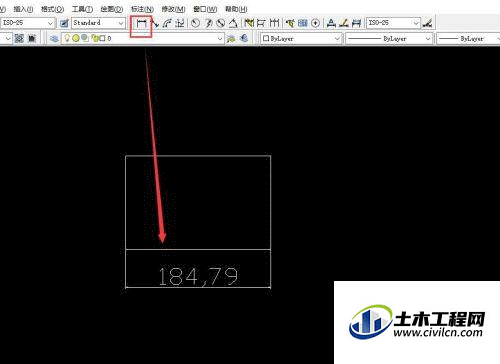The image size is (500, 364).
Task: Open the 绘图(D) menu
Action: 112,9
